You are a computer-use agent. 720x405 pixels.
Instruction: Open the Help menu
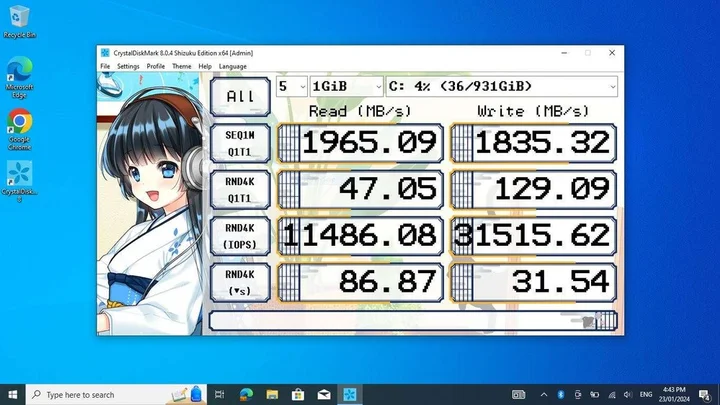point(205,66)
